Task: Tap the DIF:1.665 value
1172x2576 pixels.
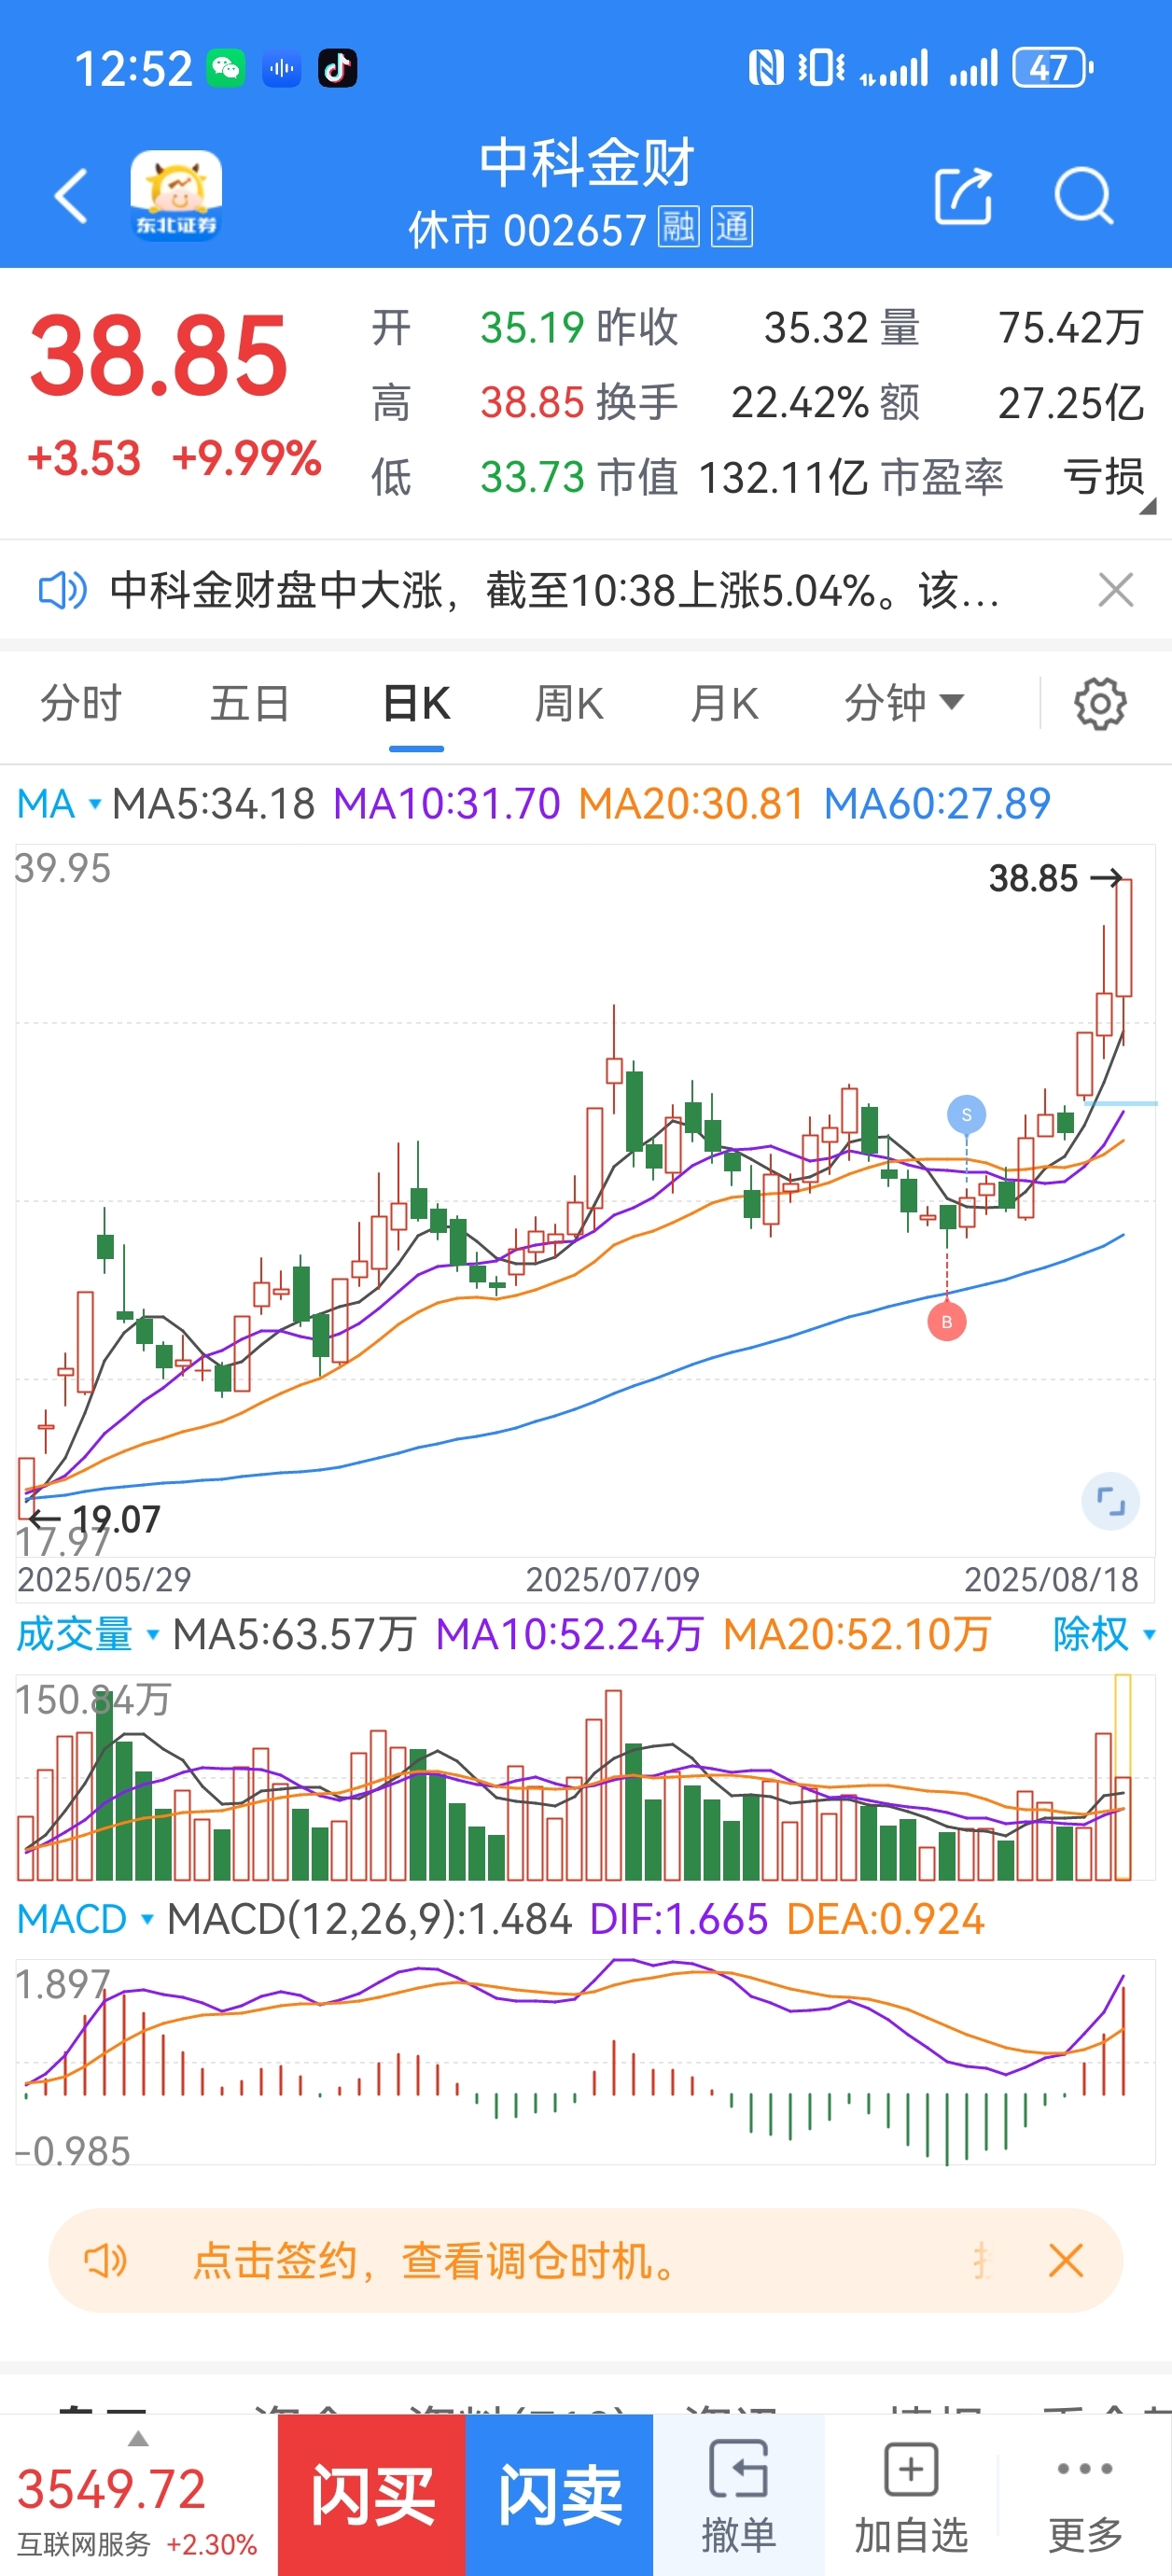Action: tap(679, 1919)
